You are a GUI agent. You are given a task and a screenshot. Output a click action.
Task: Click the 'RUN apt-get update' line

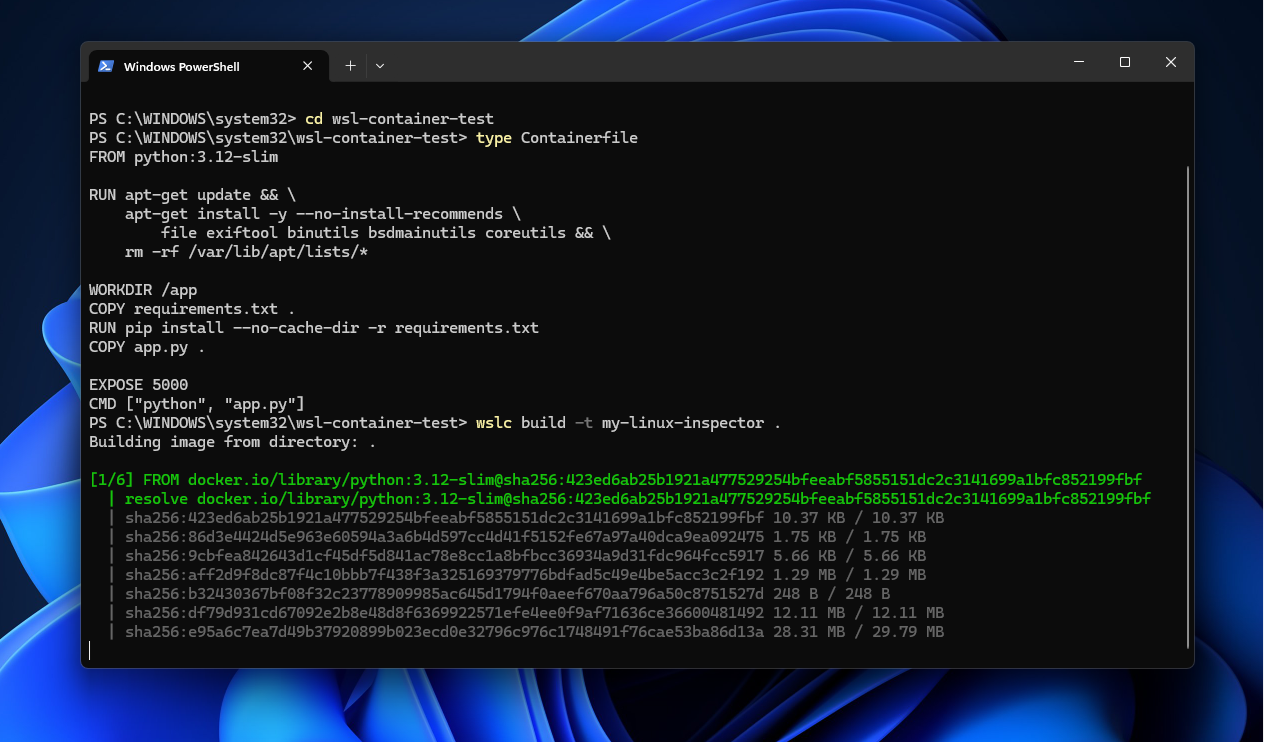(x=192, y=195)
